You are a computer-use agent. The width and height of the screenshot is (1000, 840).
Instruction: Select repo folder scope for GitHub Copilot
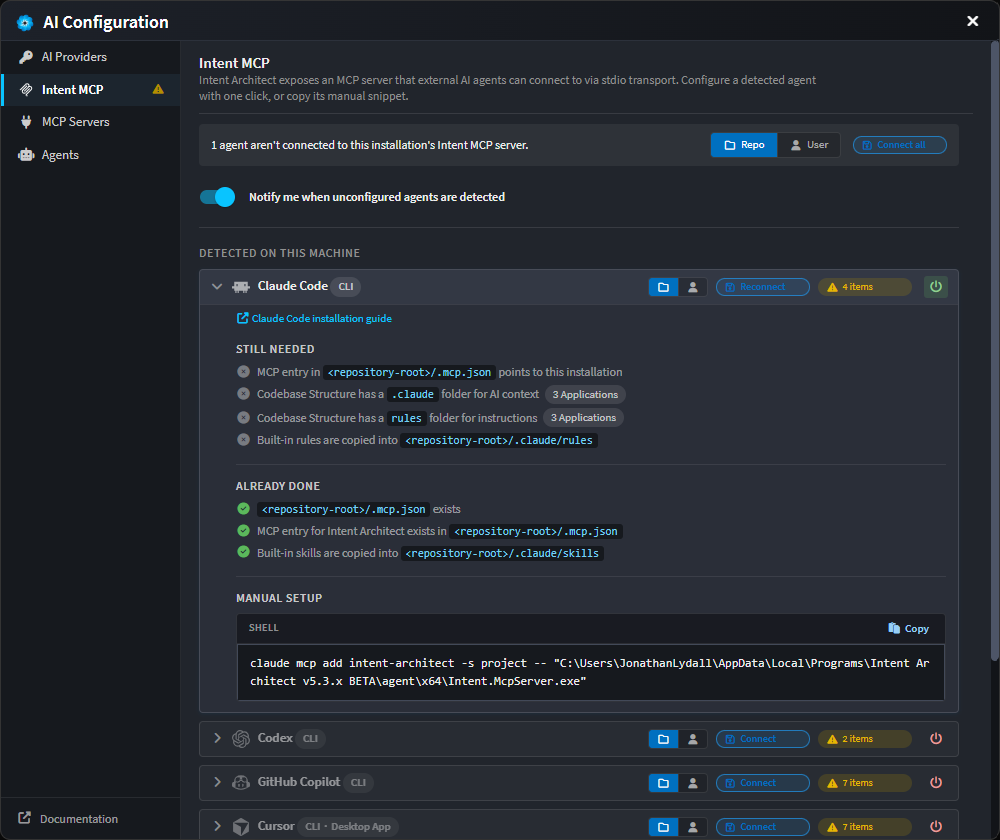(663, 783)
